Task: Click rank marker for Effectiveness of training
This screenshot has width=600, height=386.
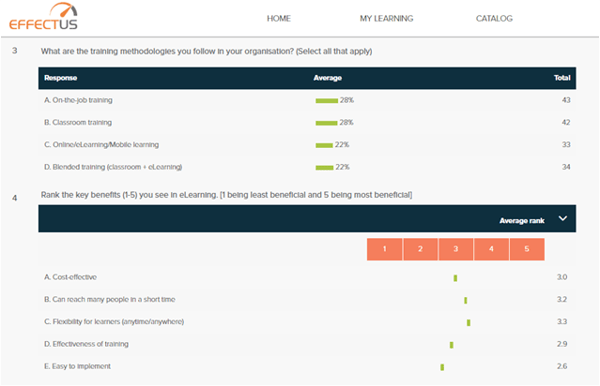Action: coord(452,345)
